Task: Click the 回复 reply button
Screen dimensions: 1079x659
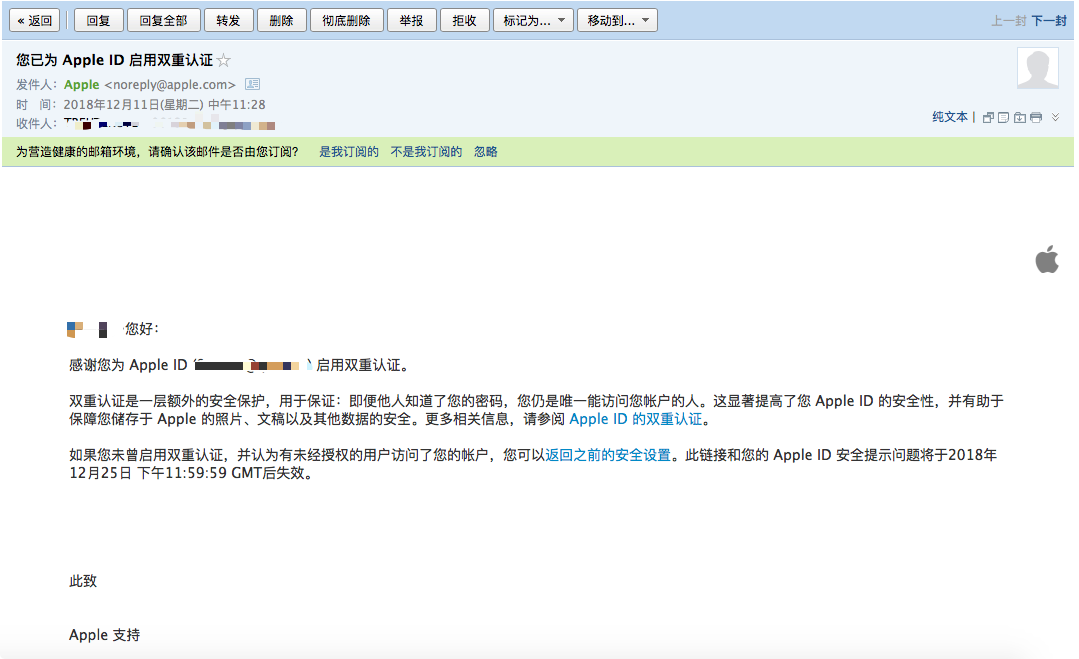Action: coord(98,21)
